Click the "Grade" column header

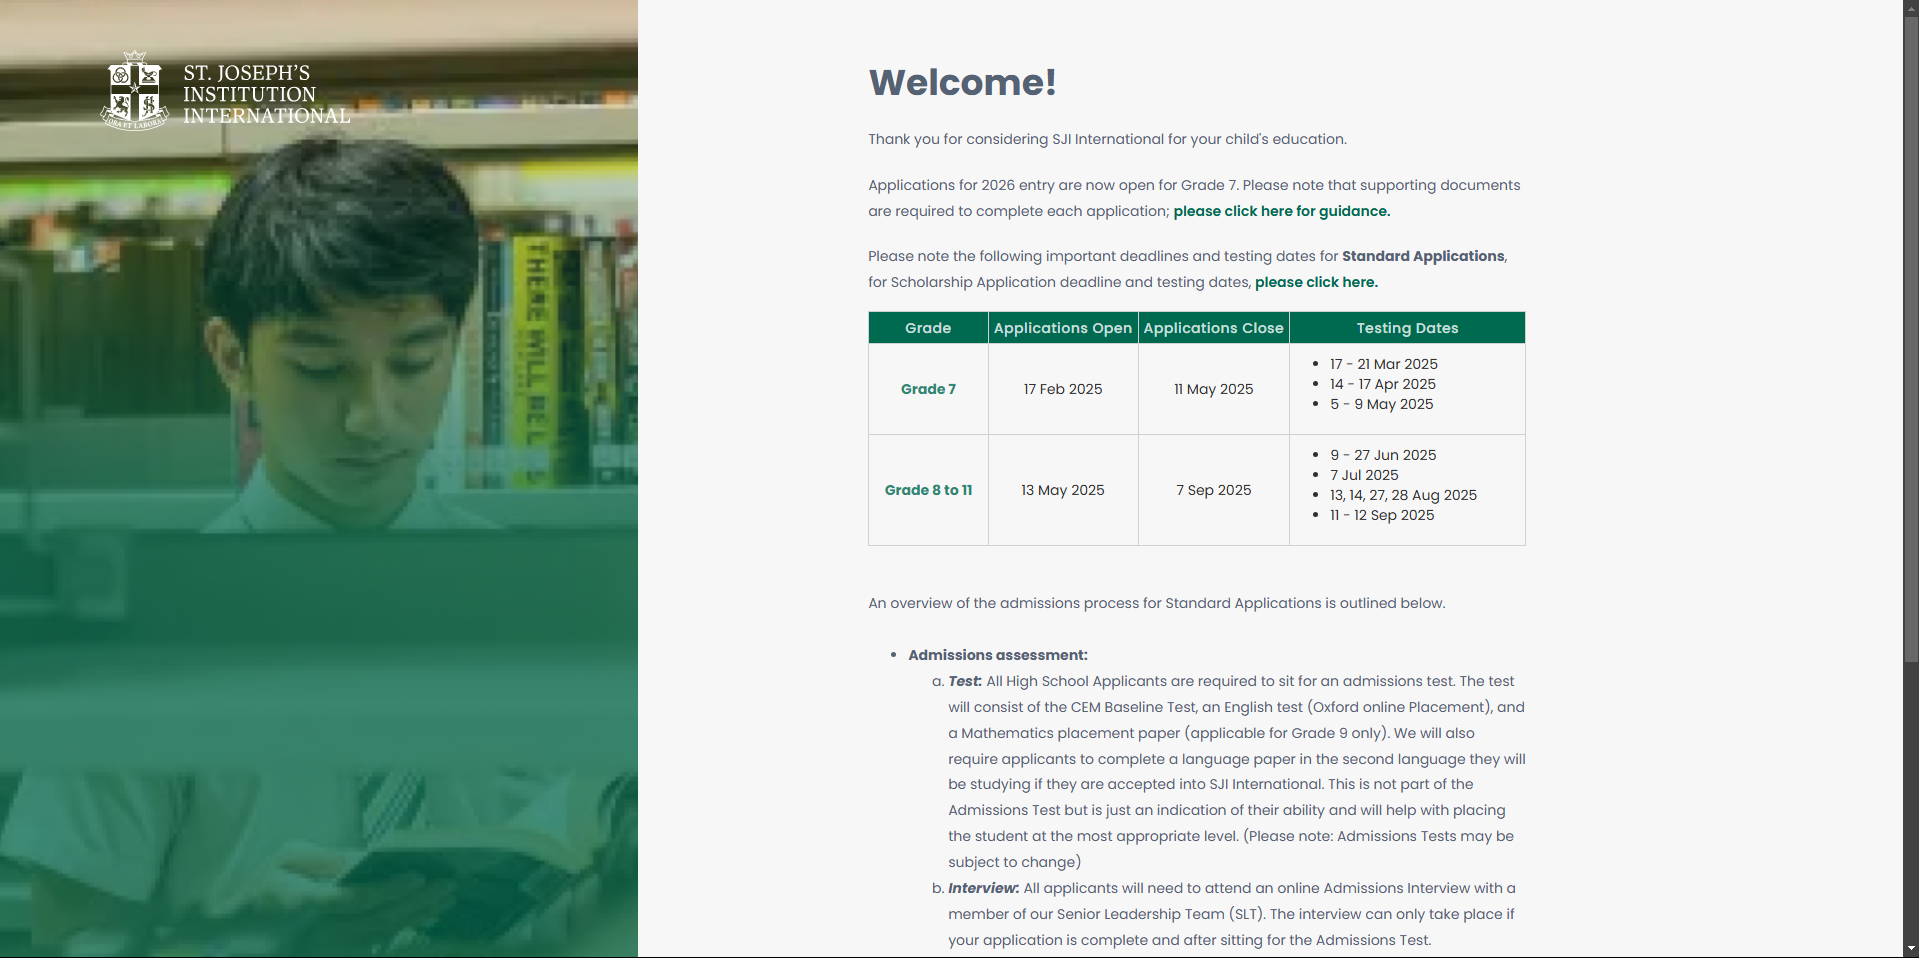click(928, 328)
